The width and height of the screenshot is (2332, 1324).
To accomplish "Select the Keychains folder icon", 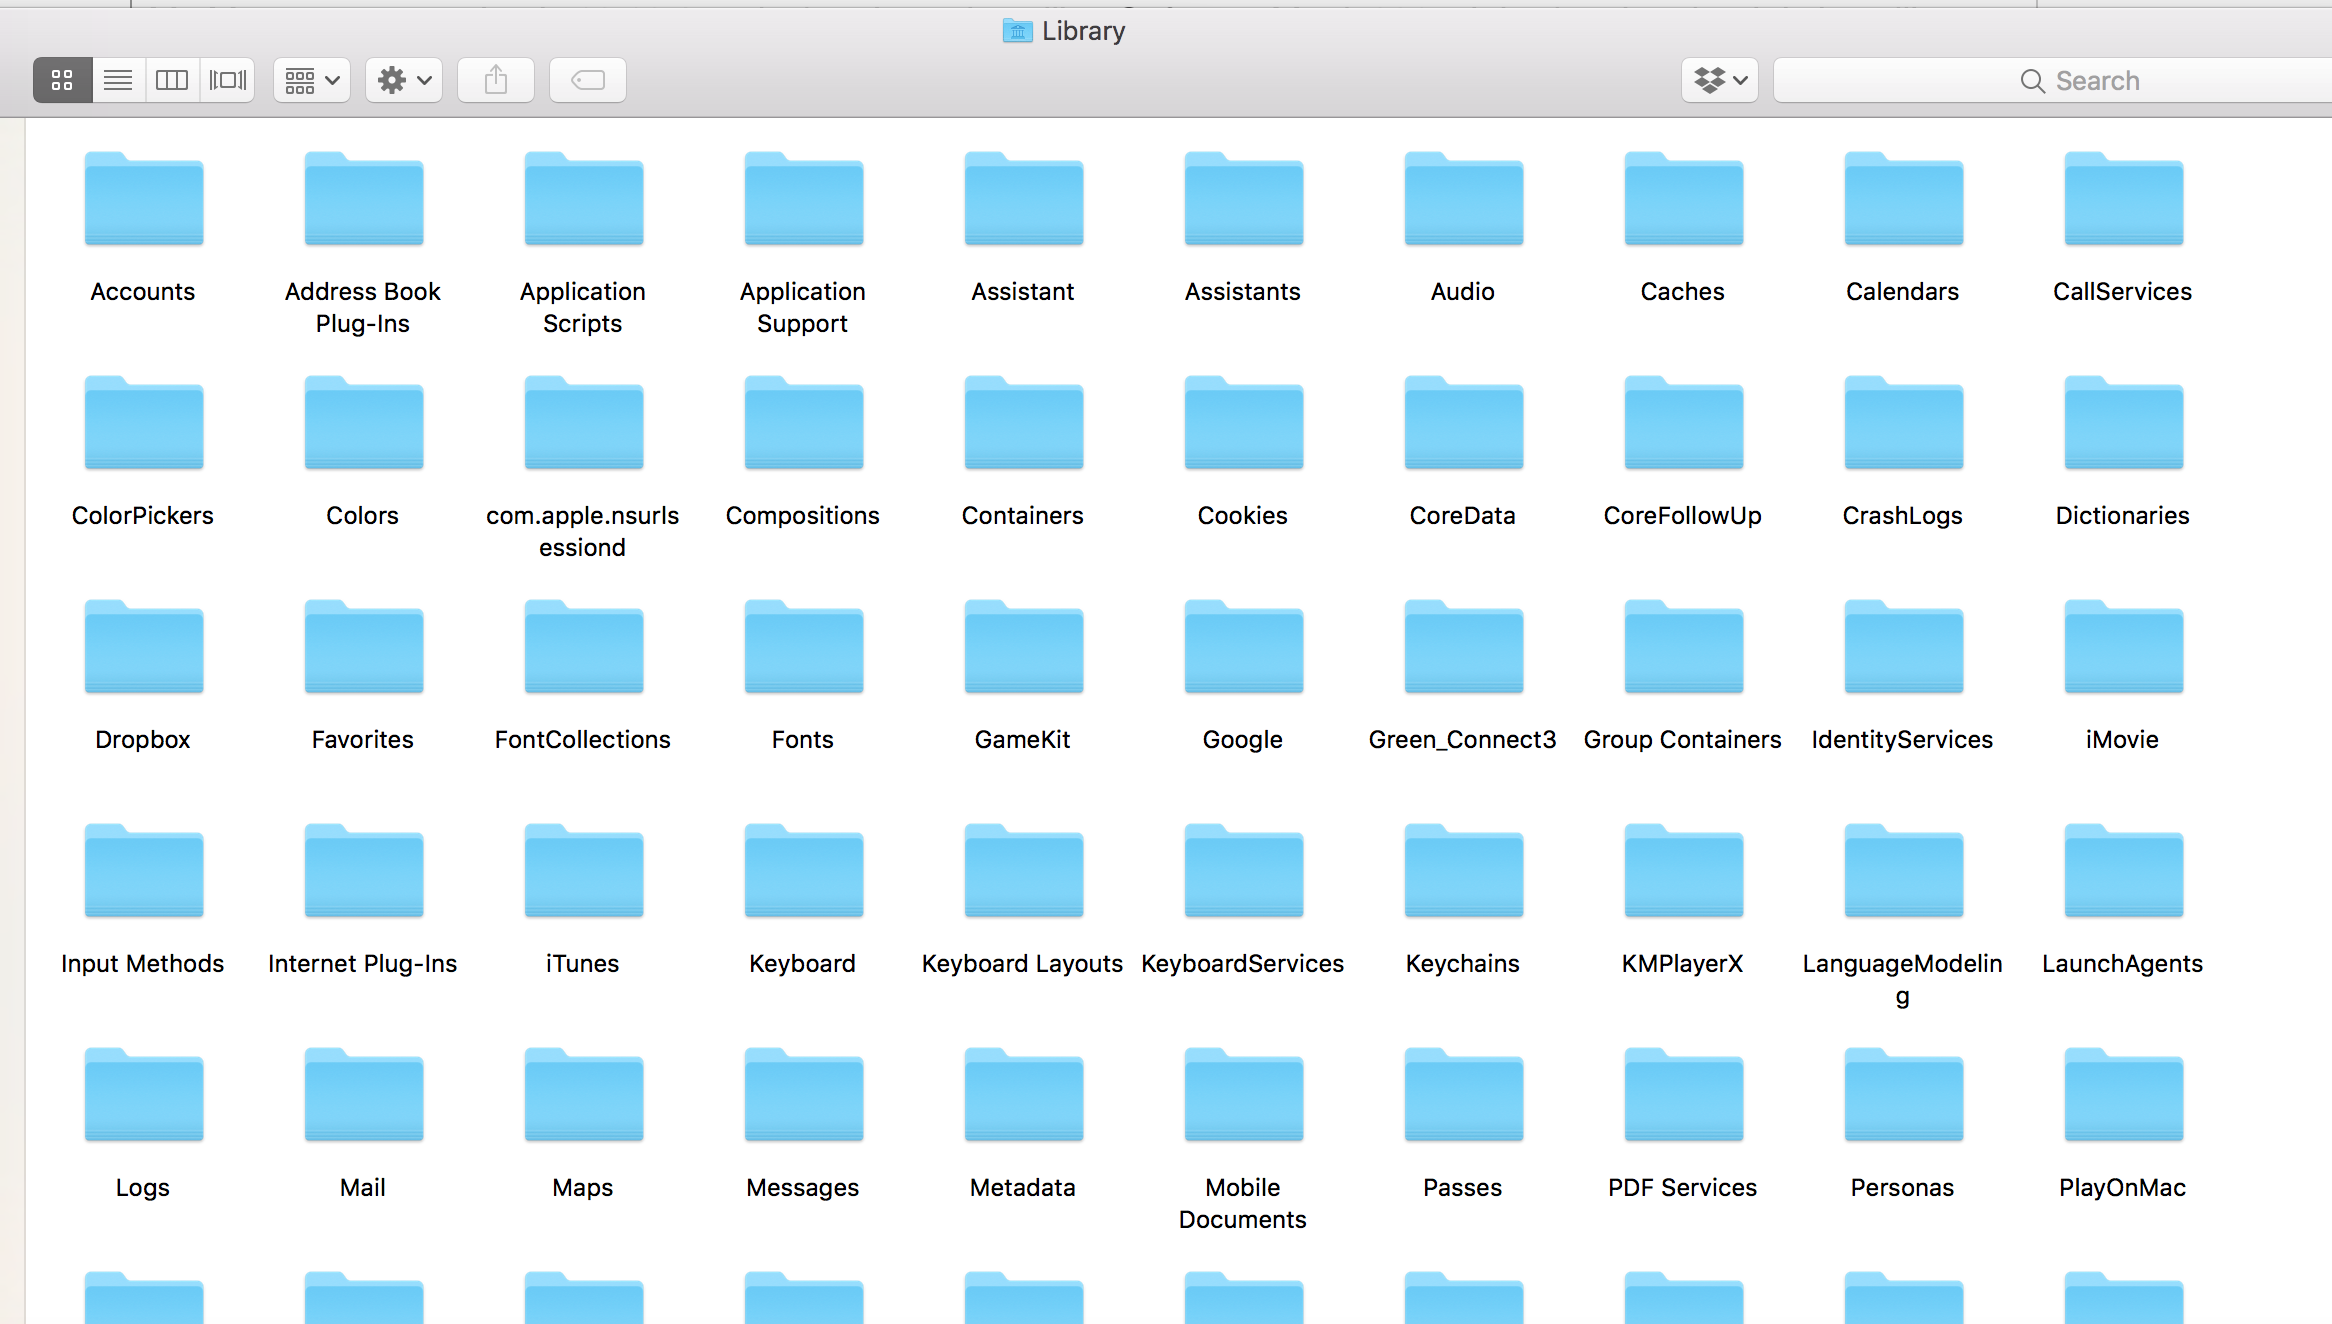I will [1463, 872].
